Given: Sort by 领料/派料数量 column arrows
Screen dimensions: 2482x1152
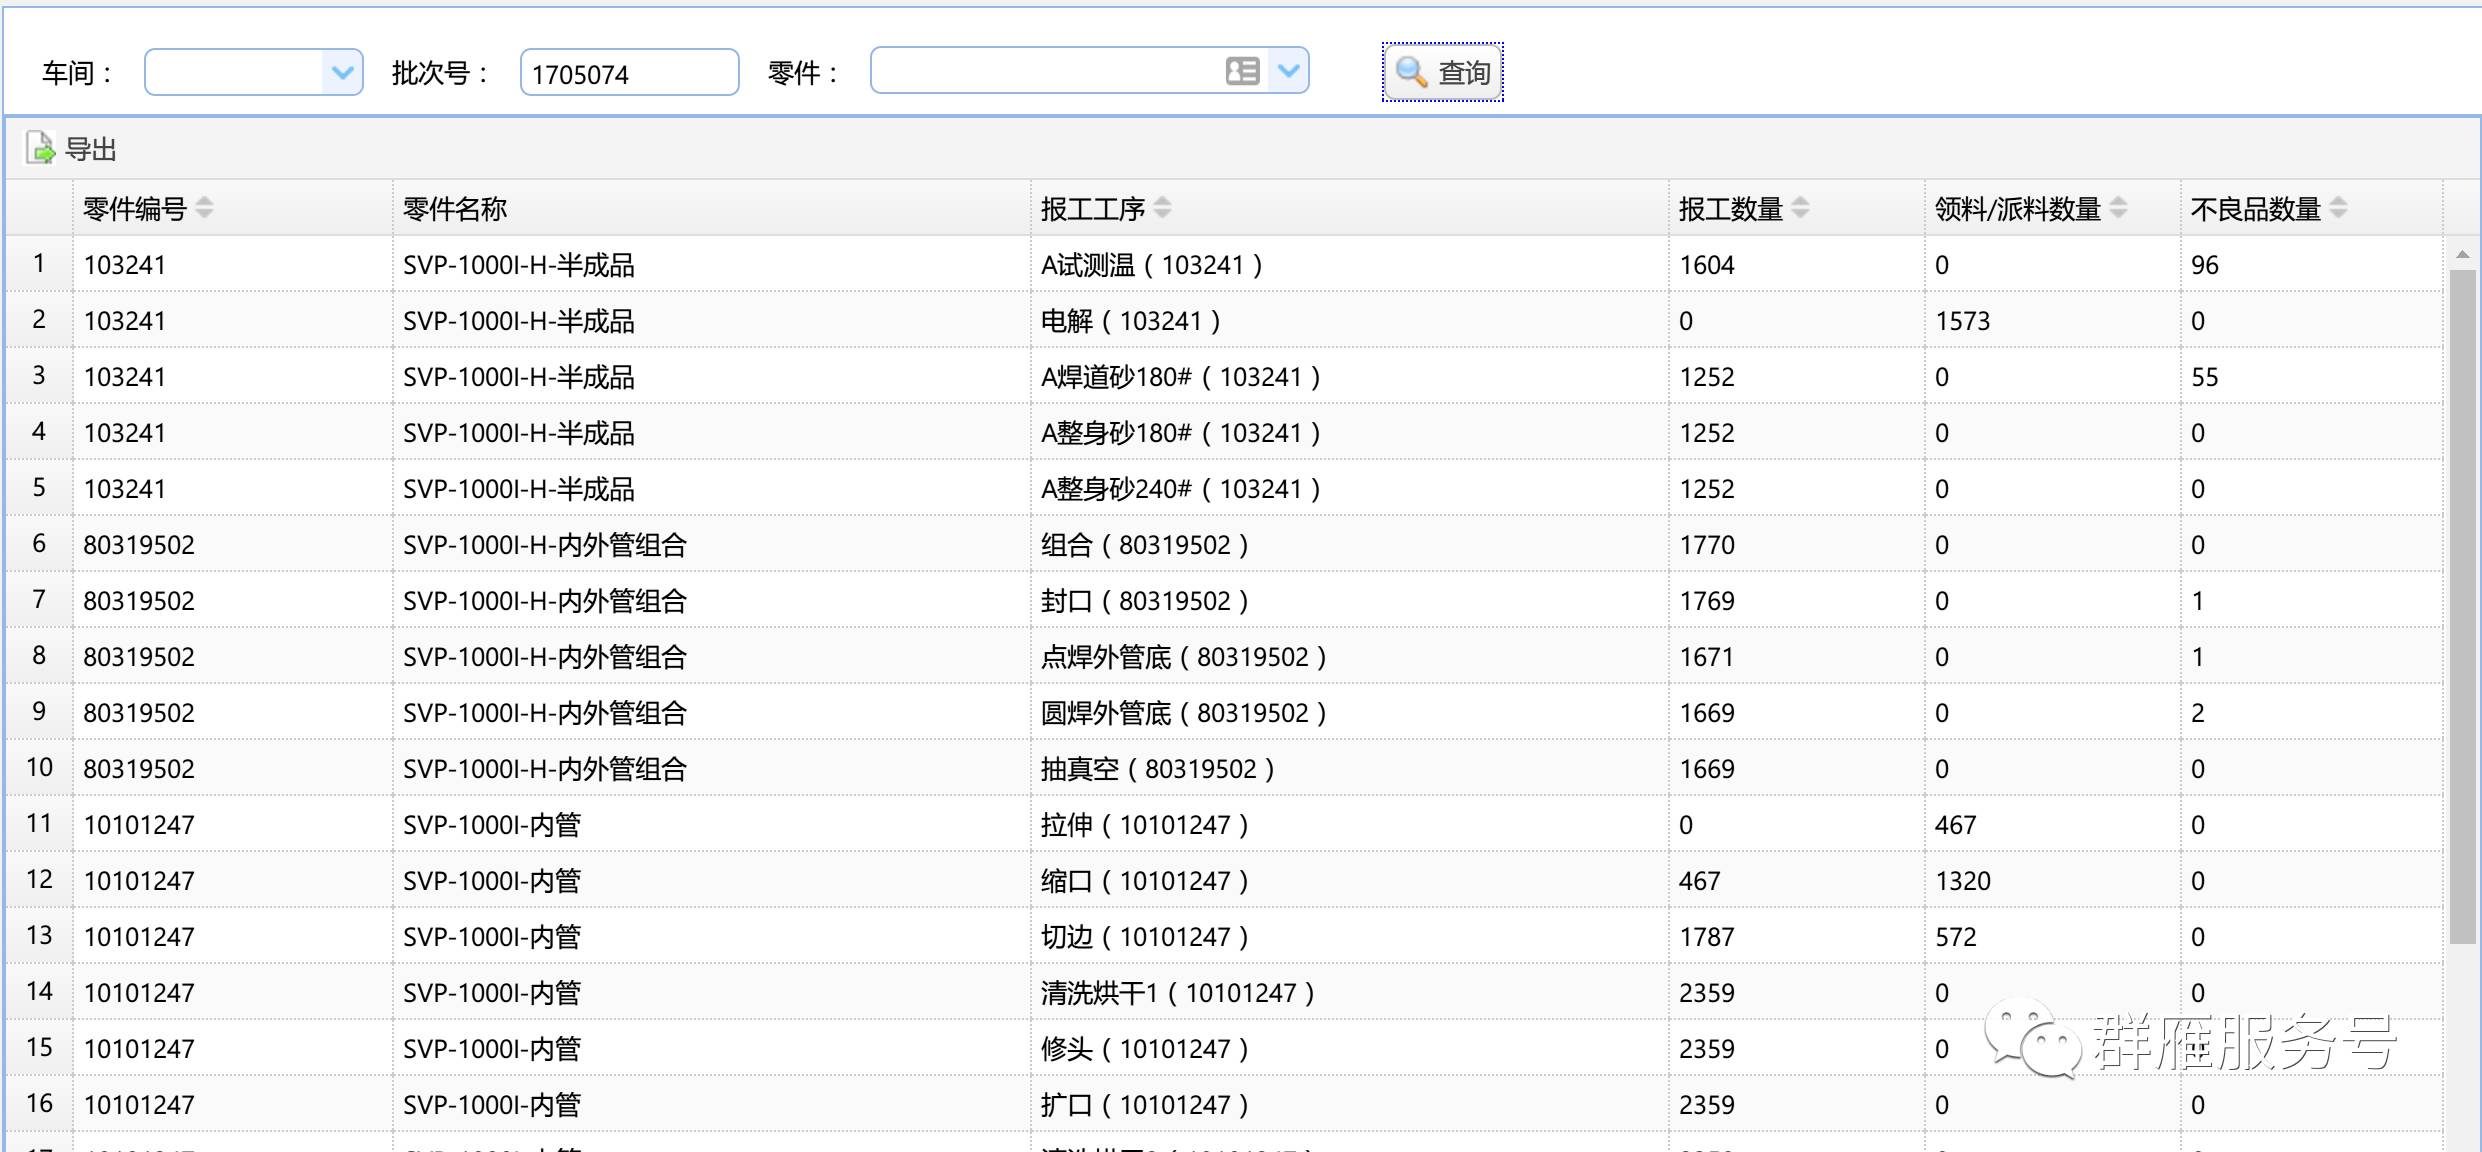Looking at the screenshot, I should tap(2118, 208).
